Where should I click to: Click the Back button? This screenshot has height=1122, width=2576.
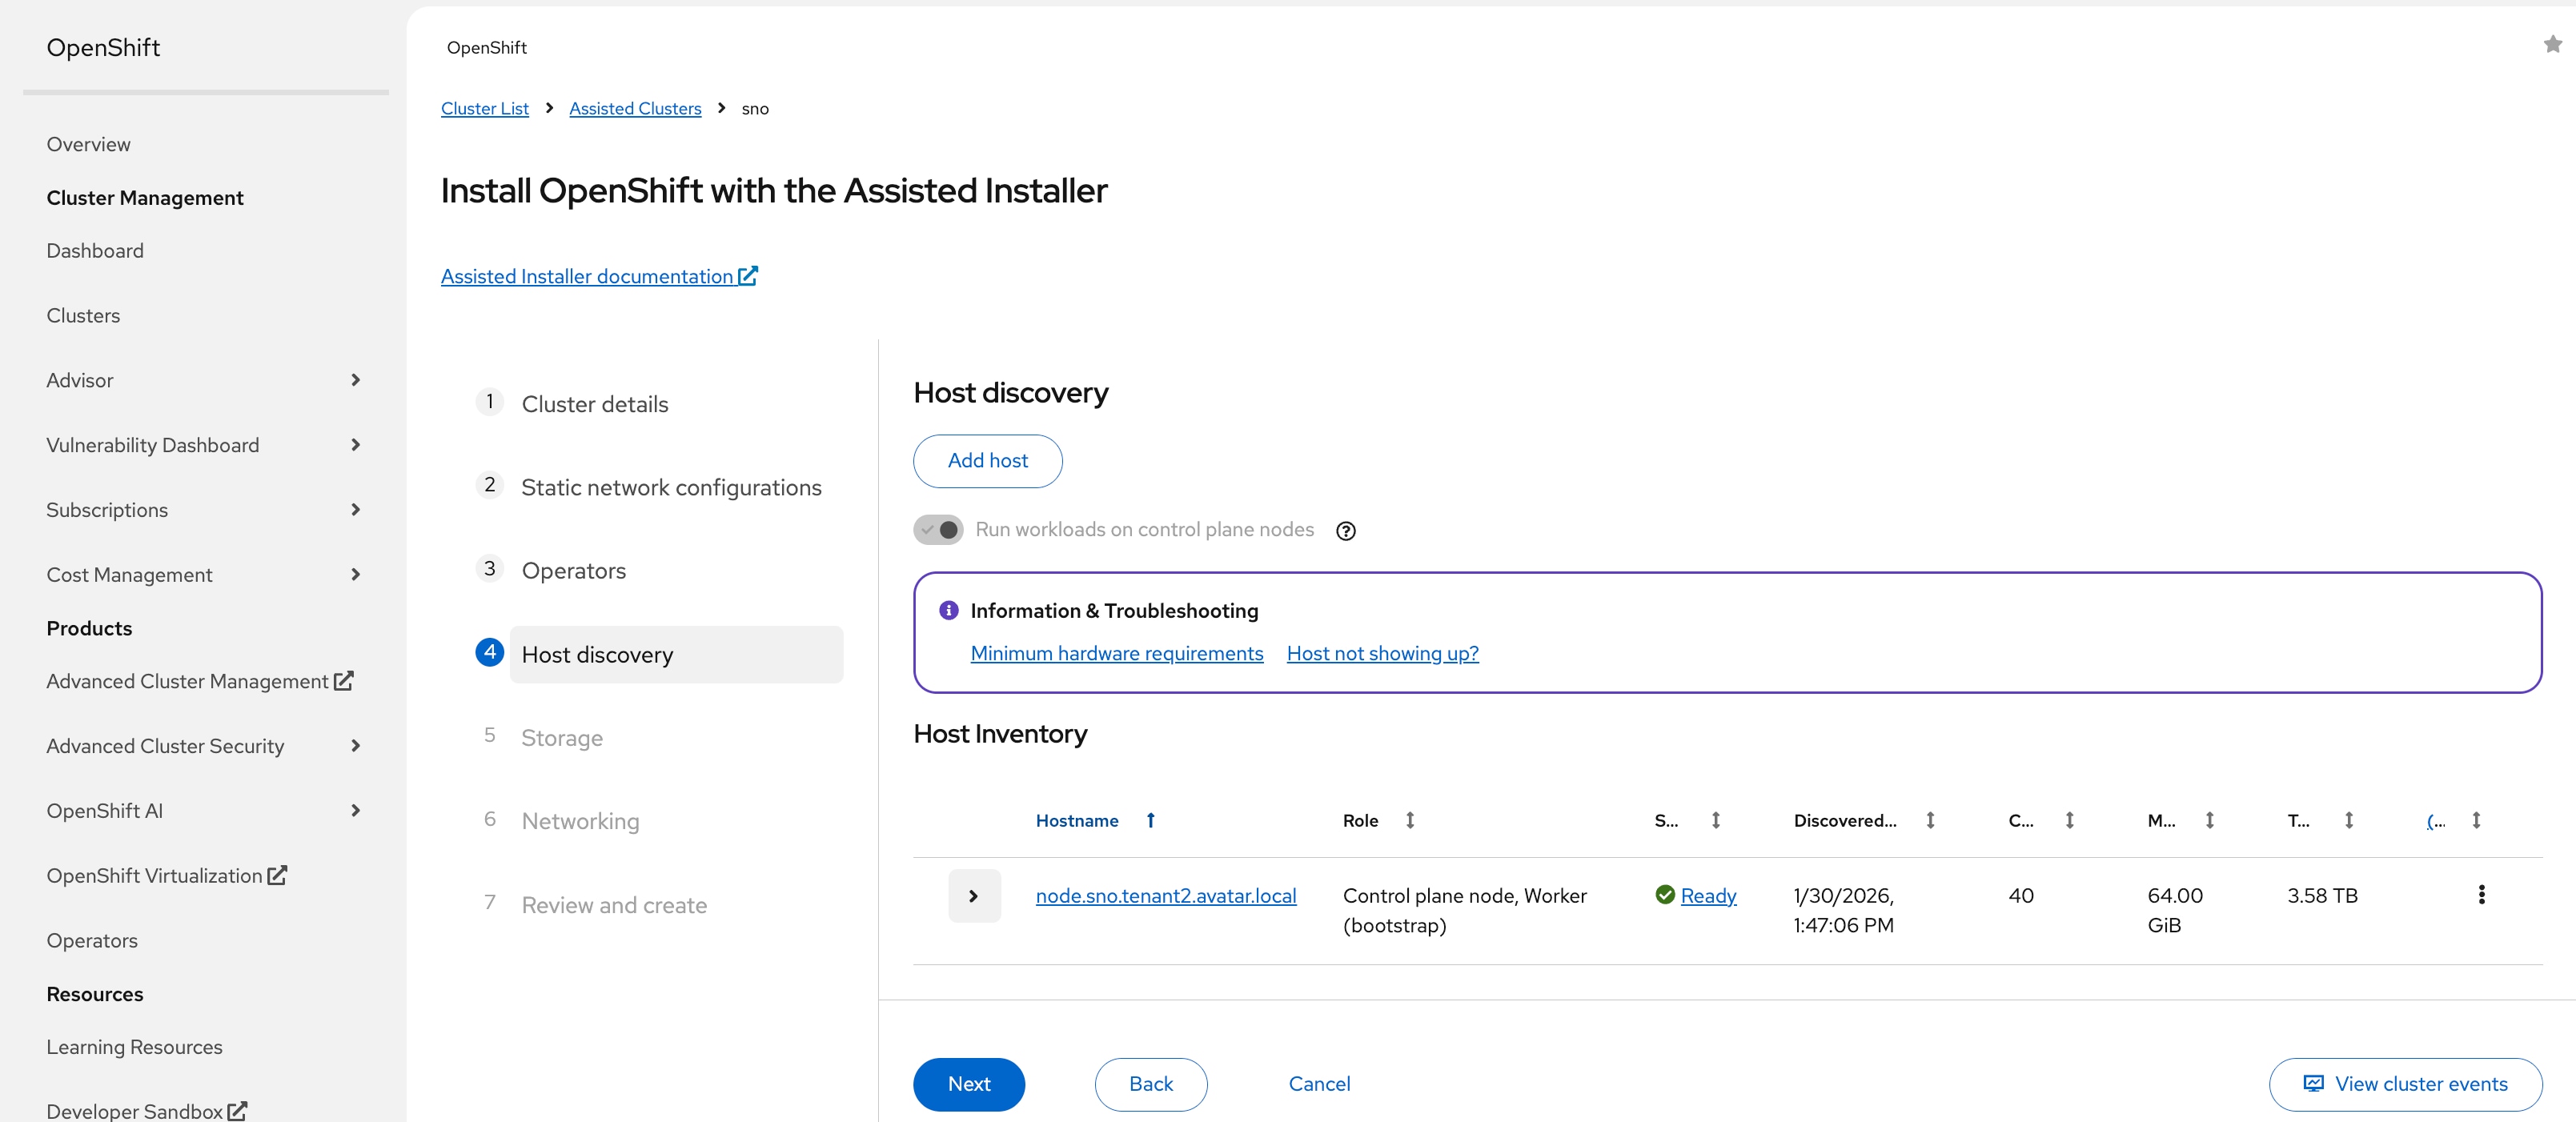click(x=1150, y=1084)
